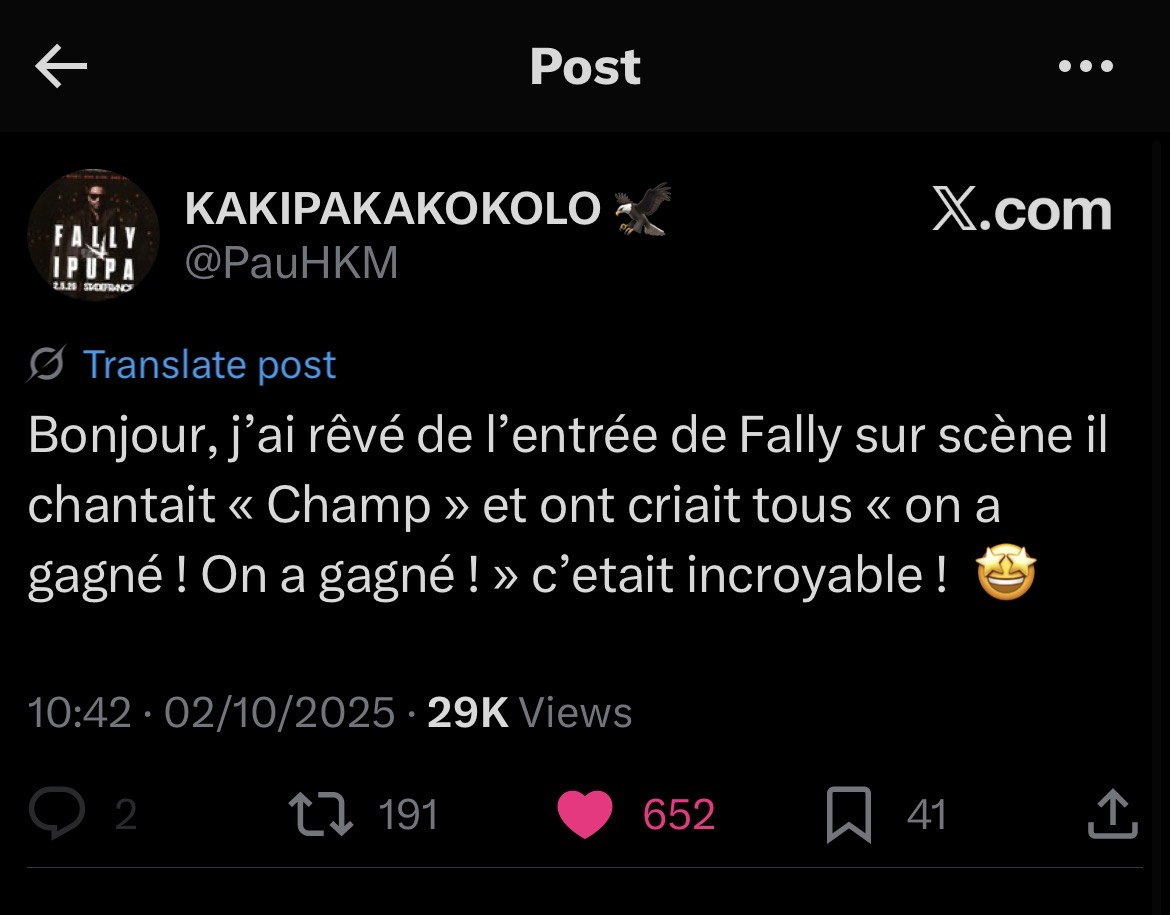The height and width of the screenshot is (915, 1170).
Task: Toggle the bookmark icon
Action: [849, 814]
